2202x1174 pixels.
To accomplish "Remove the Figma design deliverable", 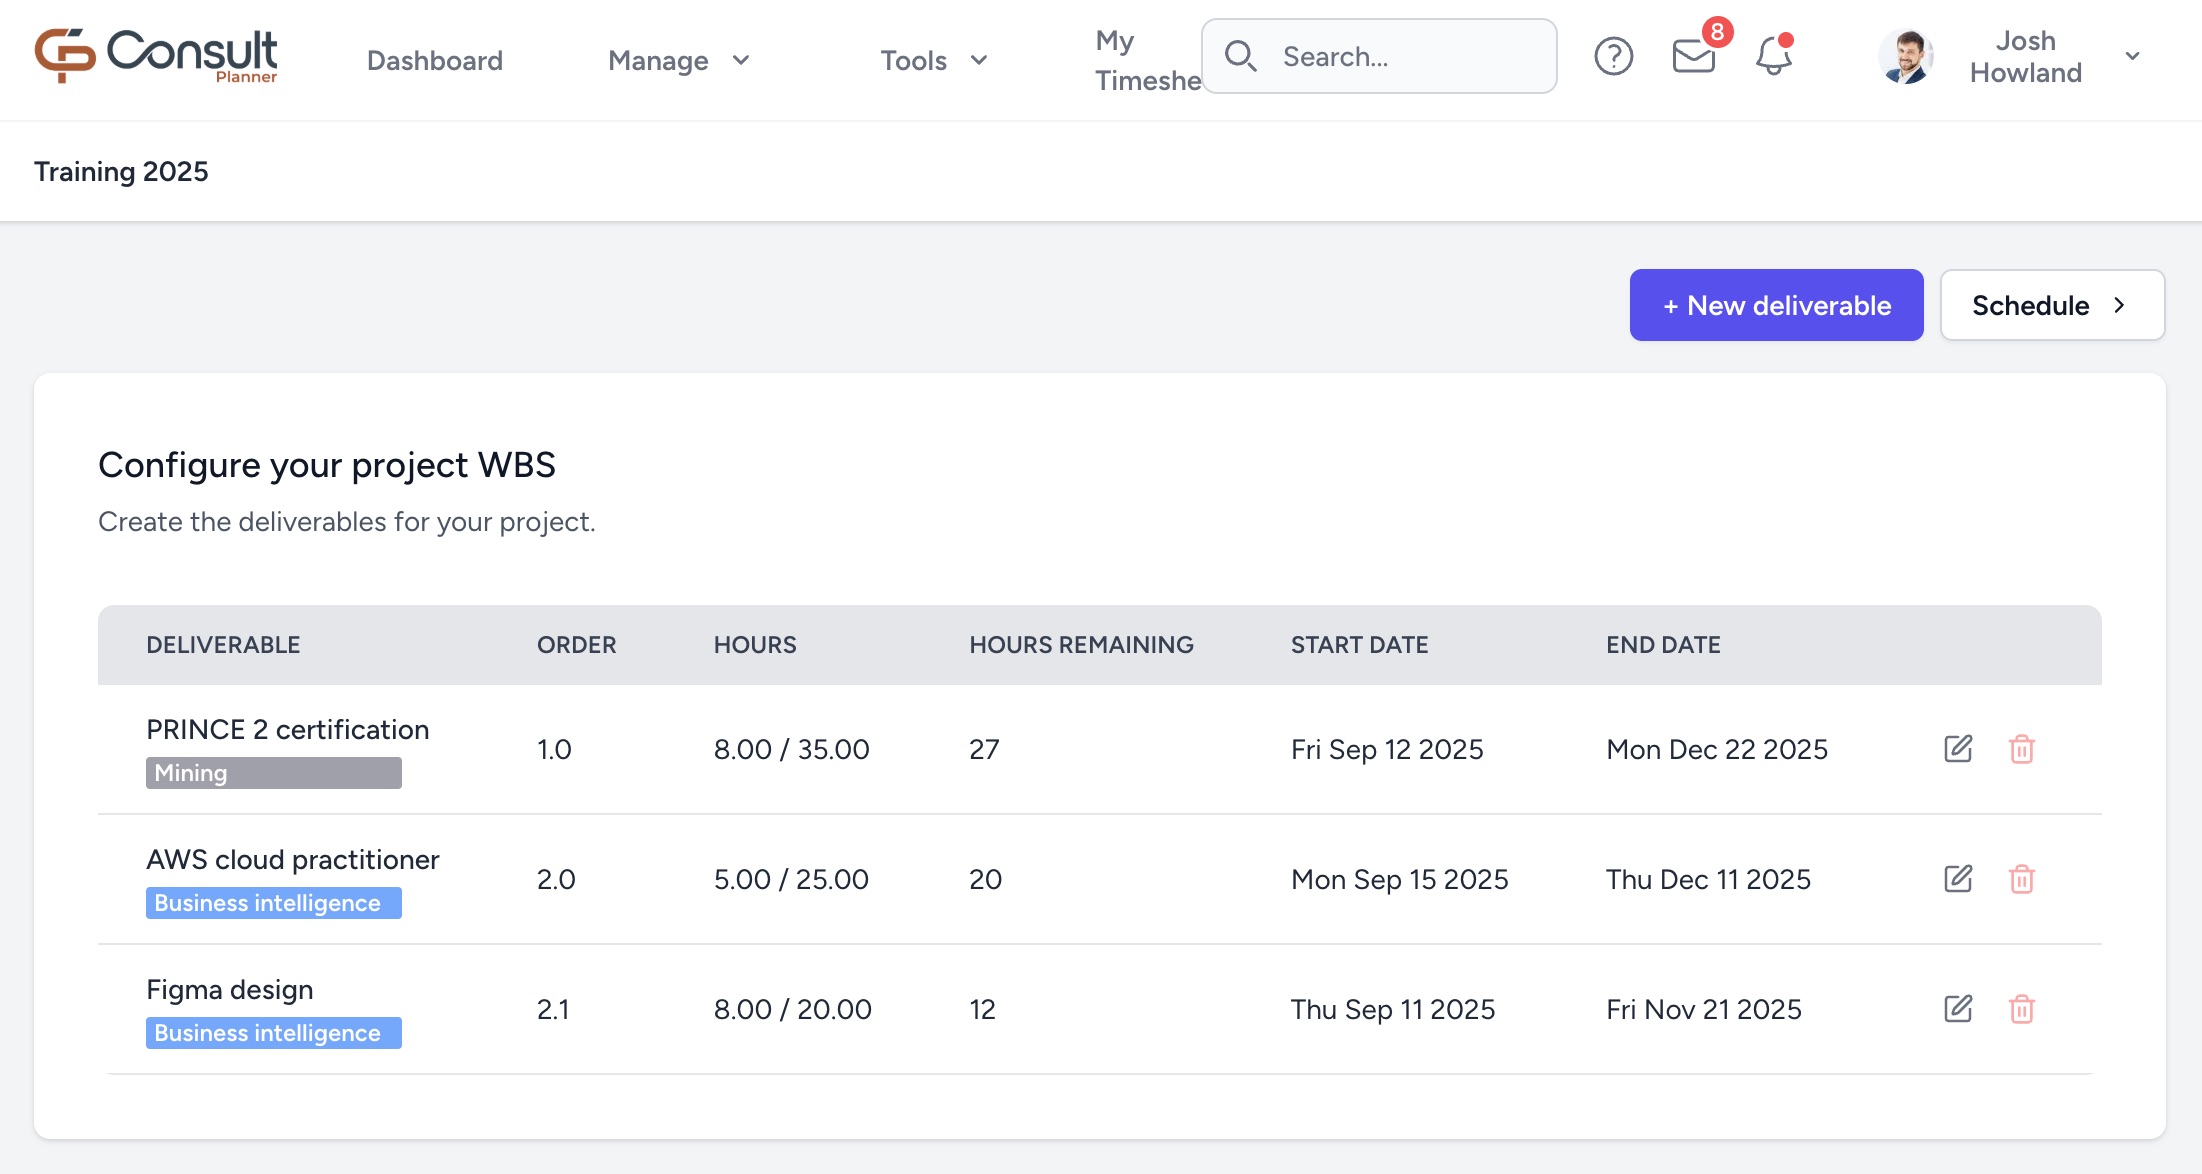I will [x=2021, y=1009].
